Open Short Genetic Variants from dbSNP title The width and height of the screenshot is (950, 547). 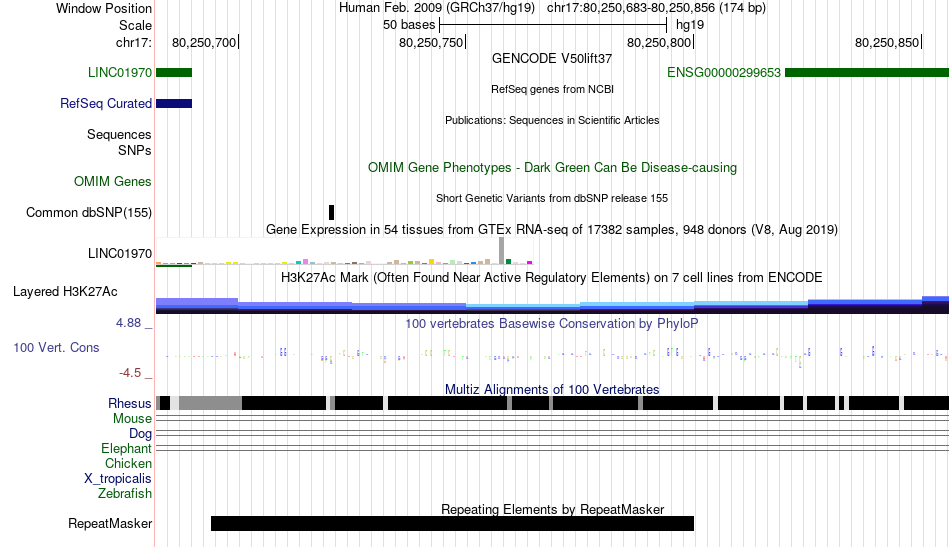552,198
